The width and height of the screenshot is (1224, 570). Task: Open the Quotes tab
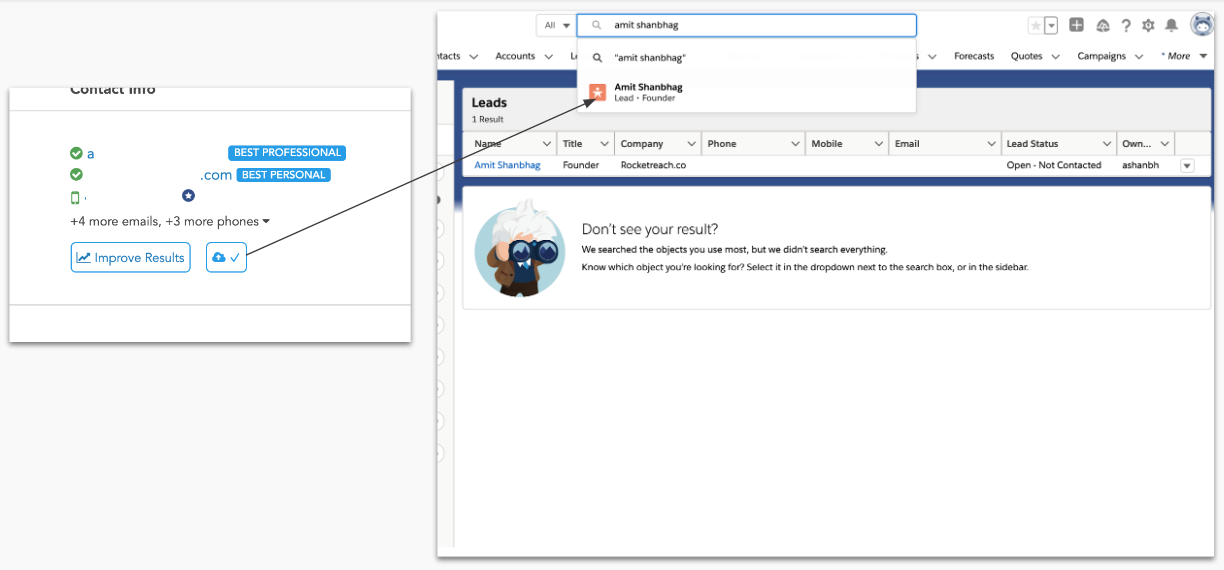pos(1026,56)
